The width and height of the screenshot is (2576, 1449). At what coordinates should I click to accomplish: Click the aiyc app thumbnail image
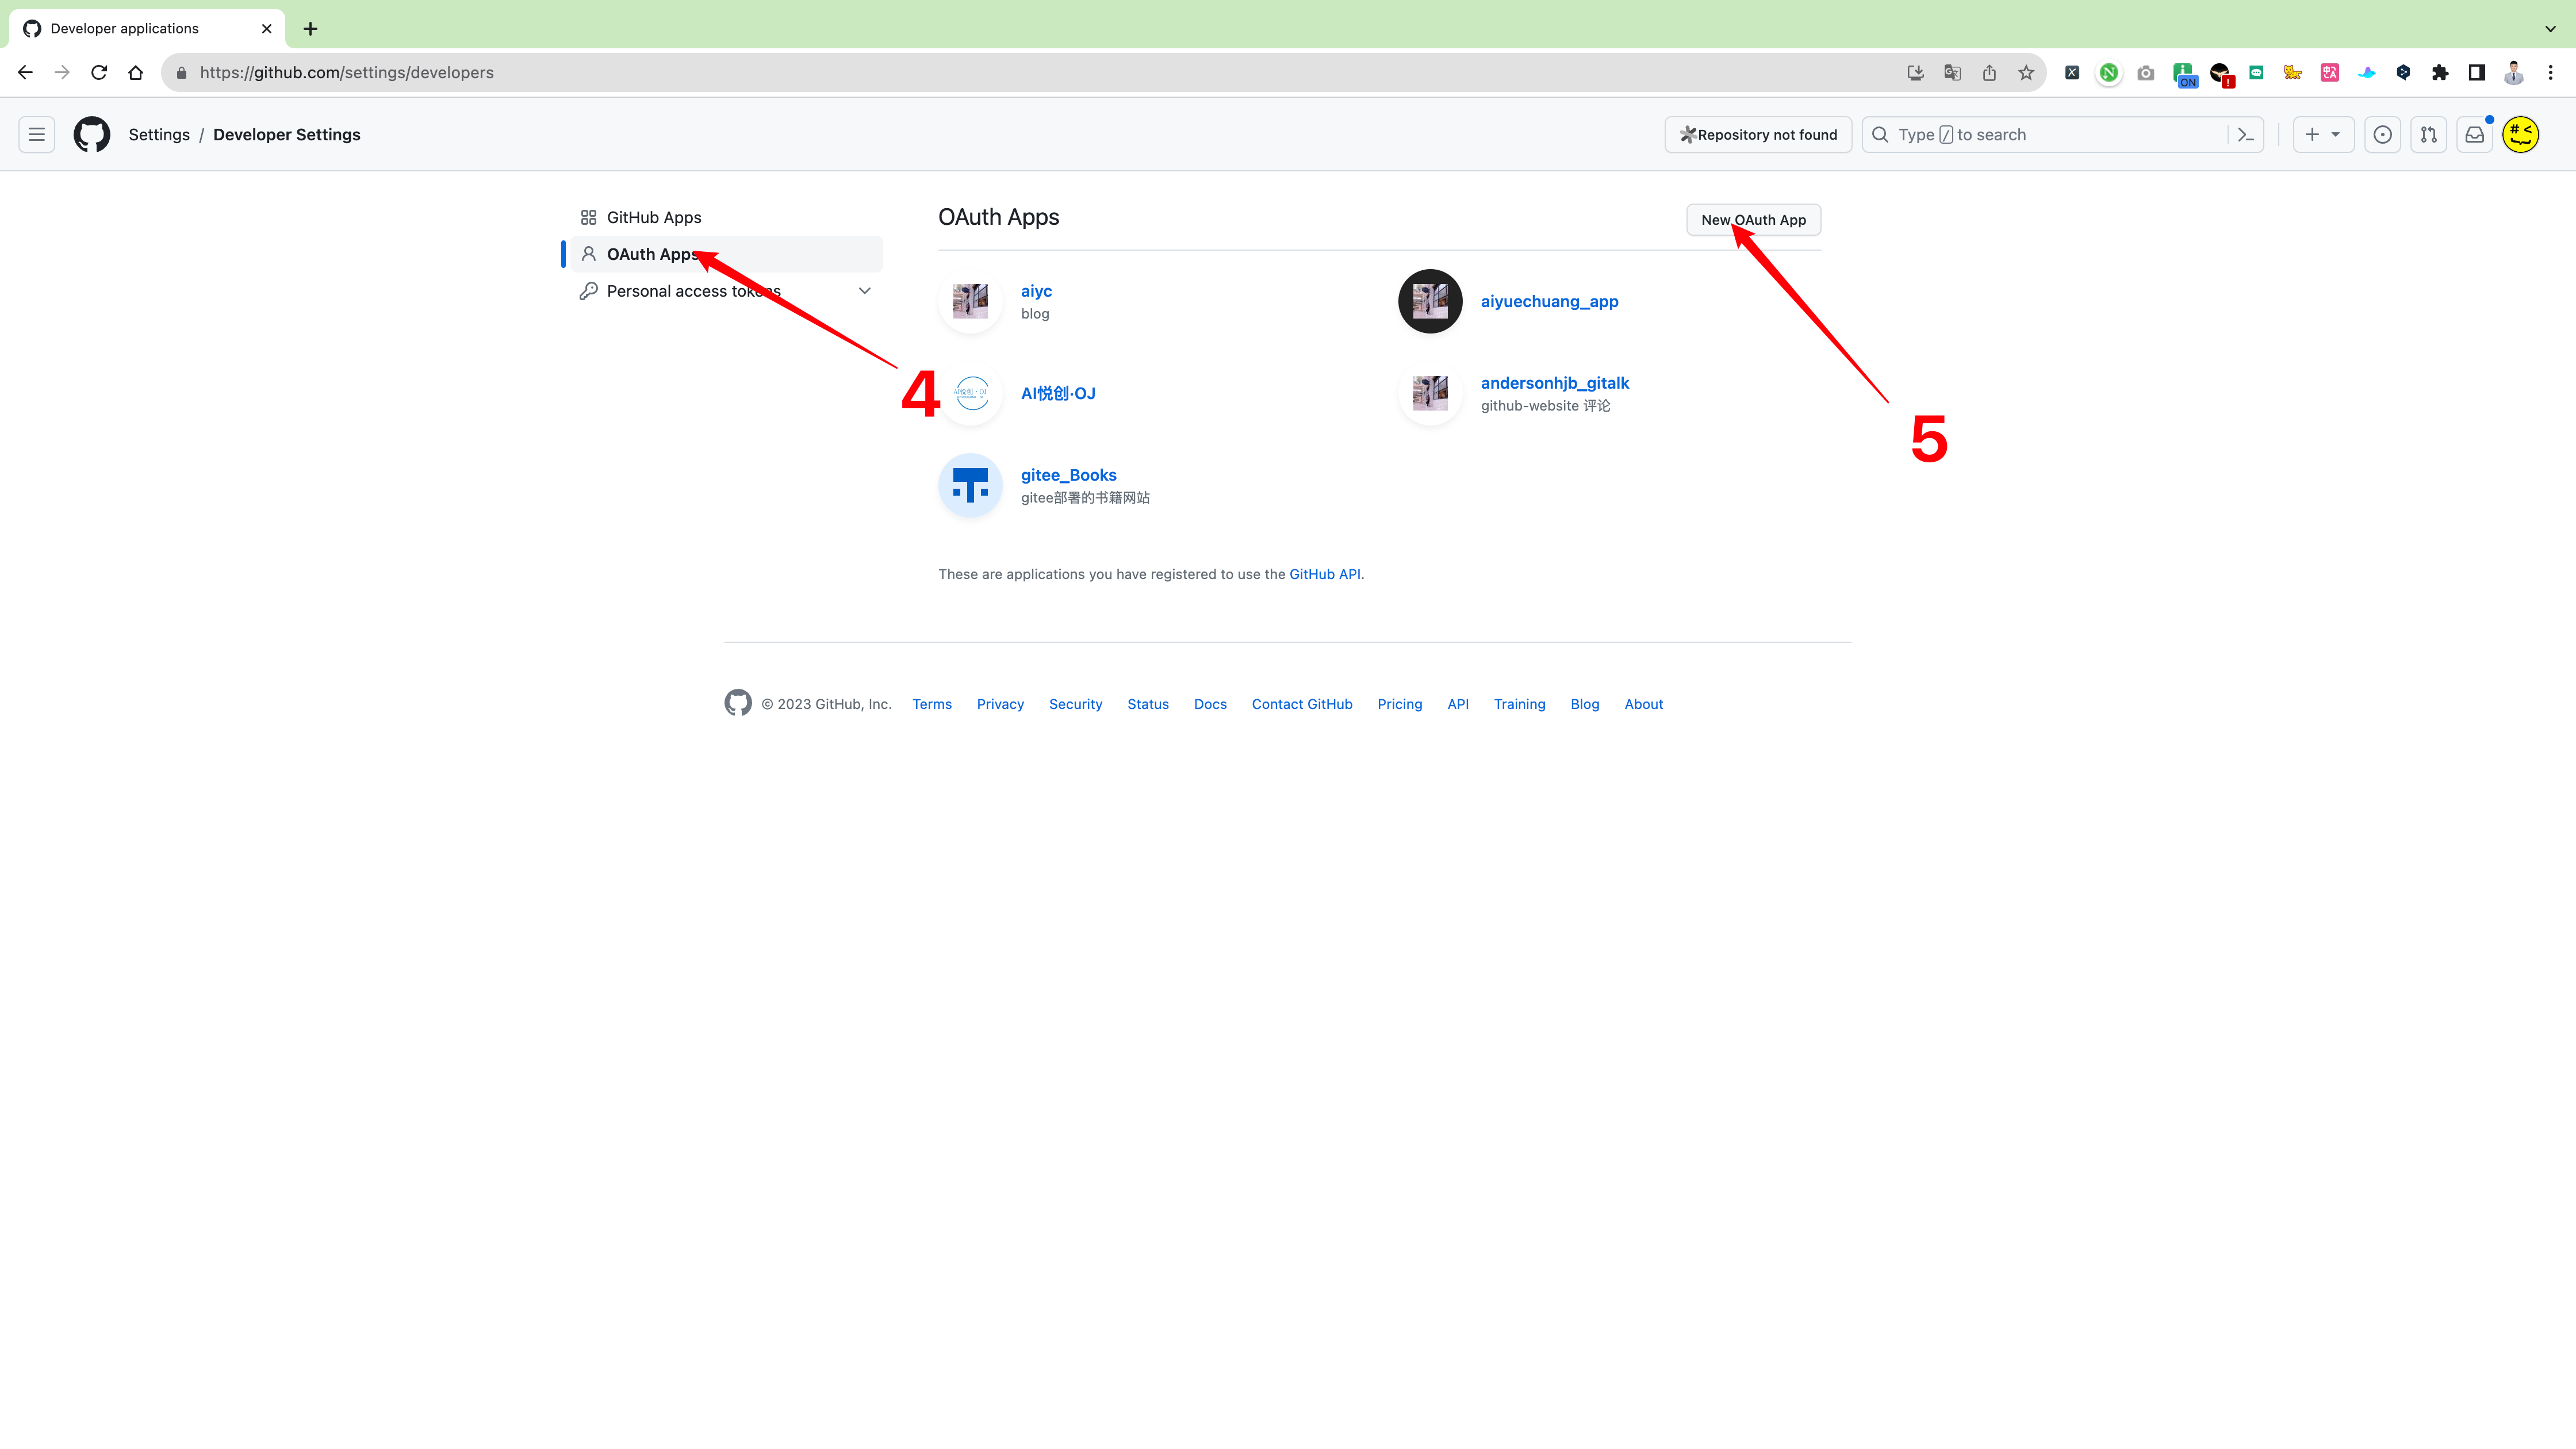coord(970,301)
